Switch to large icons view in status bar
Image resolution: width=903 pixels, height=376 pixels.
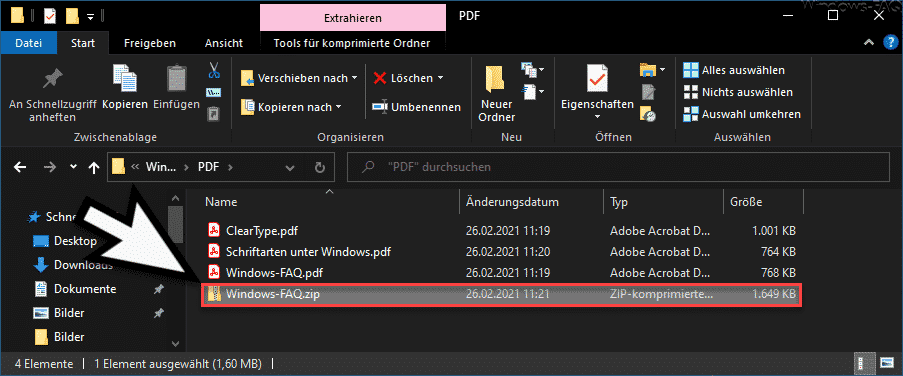pyautogui.click(x=887, y=363)
